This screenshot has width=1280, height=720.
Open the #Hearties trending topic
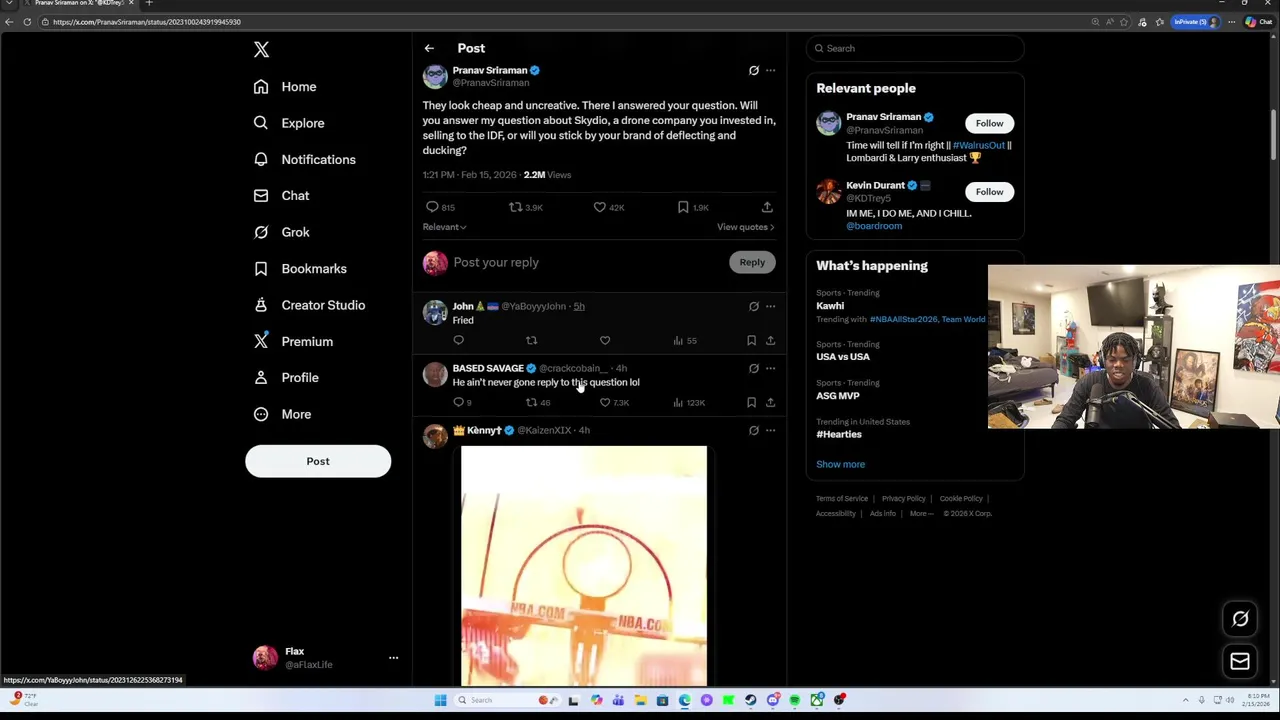pyautogui.click(x=839, y=435)
